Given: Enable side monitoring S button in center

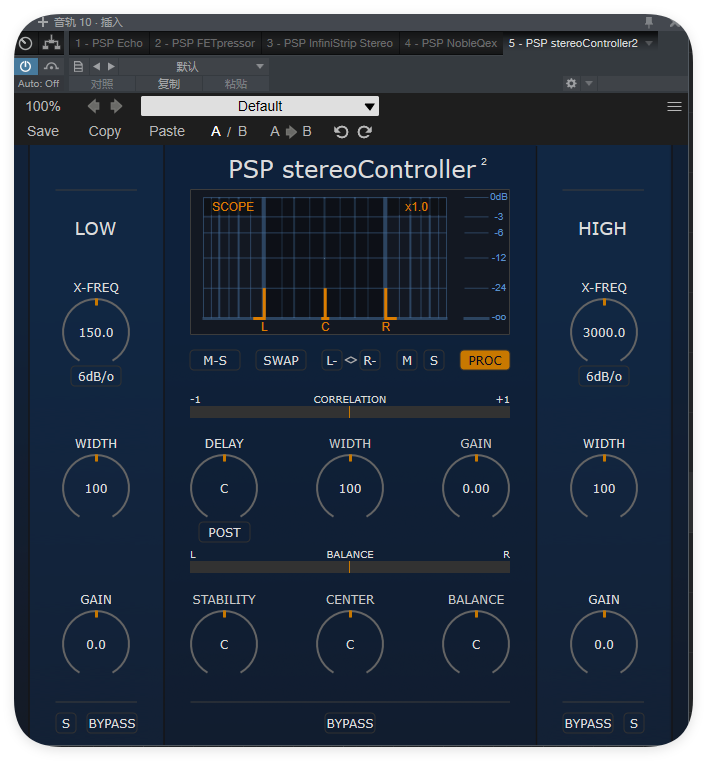Looking at the screenshot, I should (x=434, y=361).
